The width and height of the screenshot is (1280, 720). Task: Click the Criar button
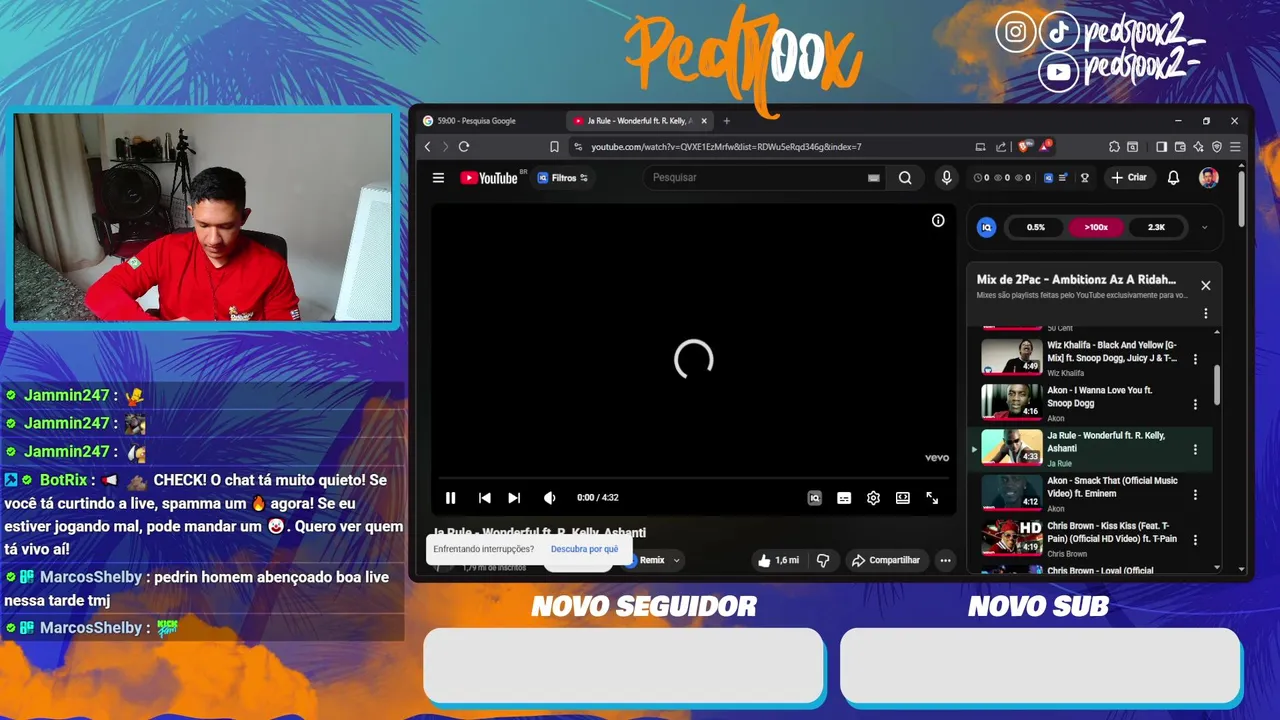[x=1129, y=178]
